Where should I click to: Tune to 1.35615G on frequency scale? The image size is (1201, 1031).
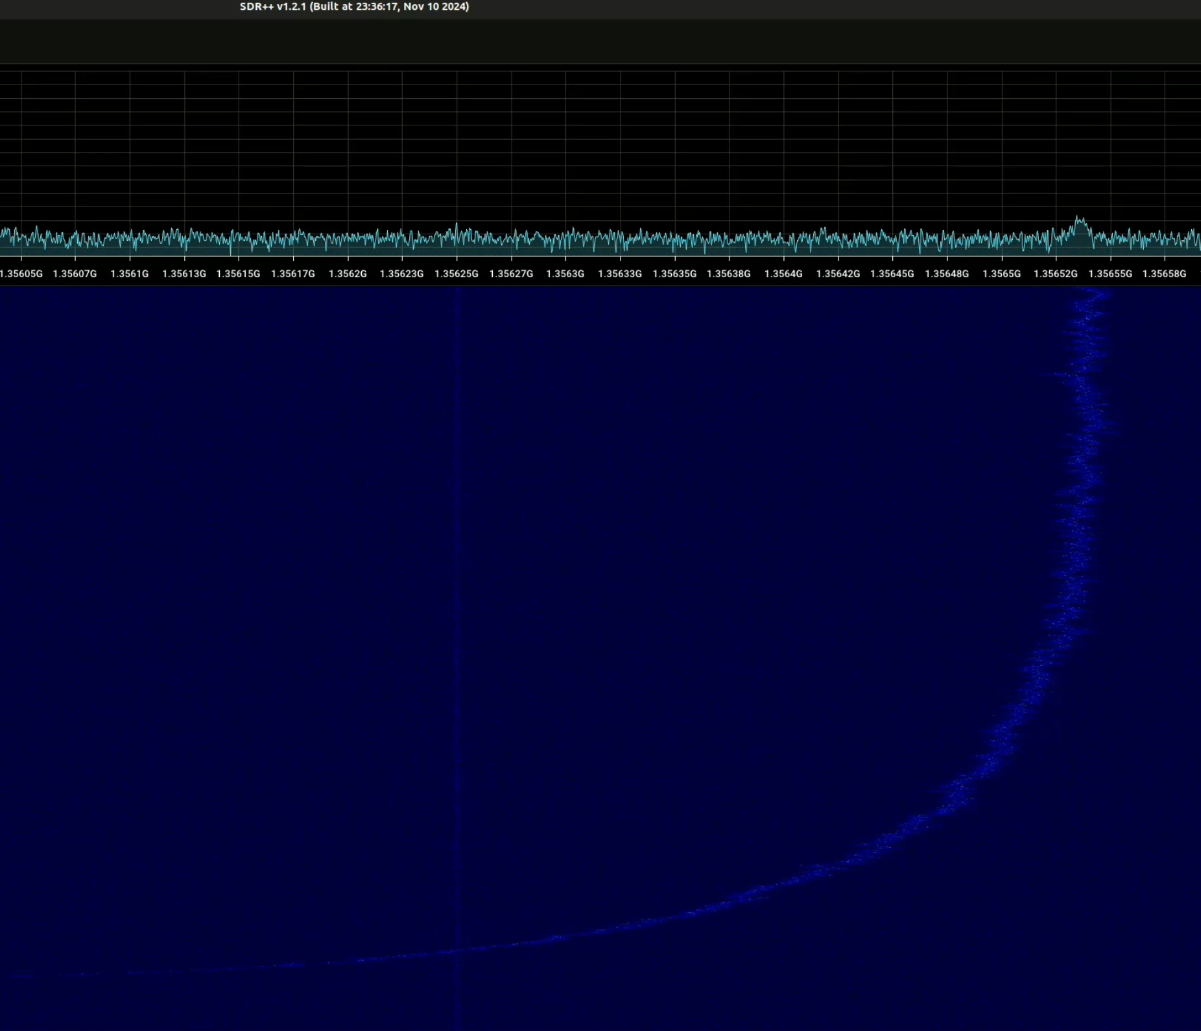point(238,273)
